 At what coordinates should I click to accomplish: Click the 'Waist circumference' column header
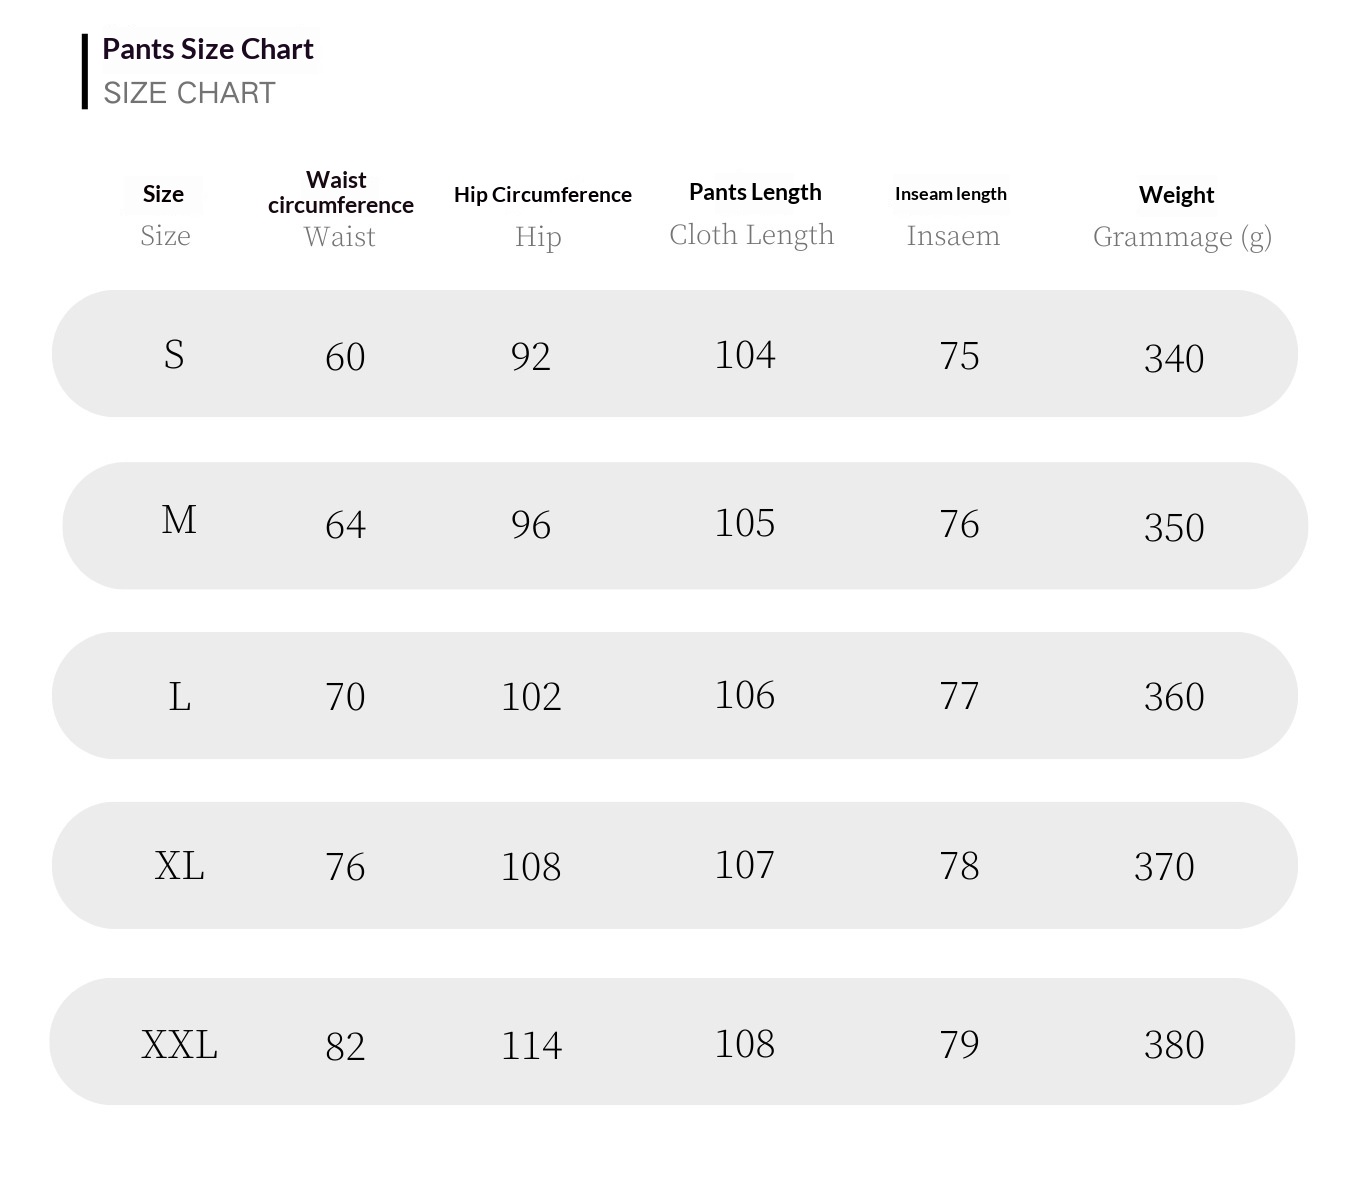[340, 192]
